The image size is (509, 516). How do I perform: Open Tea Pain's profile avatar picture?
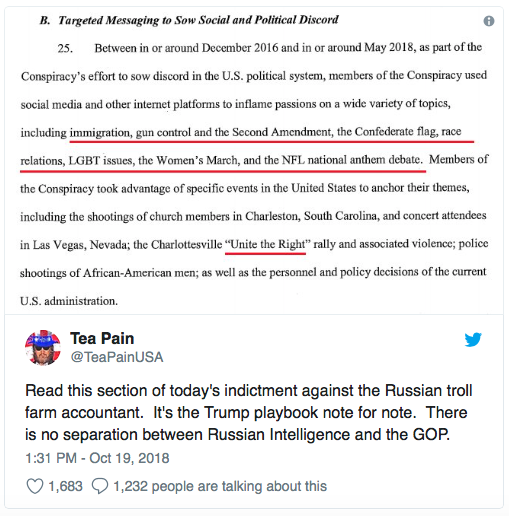pos(43,348)
